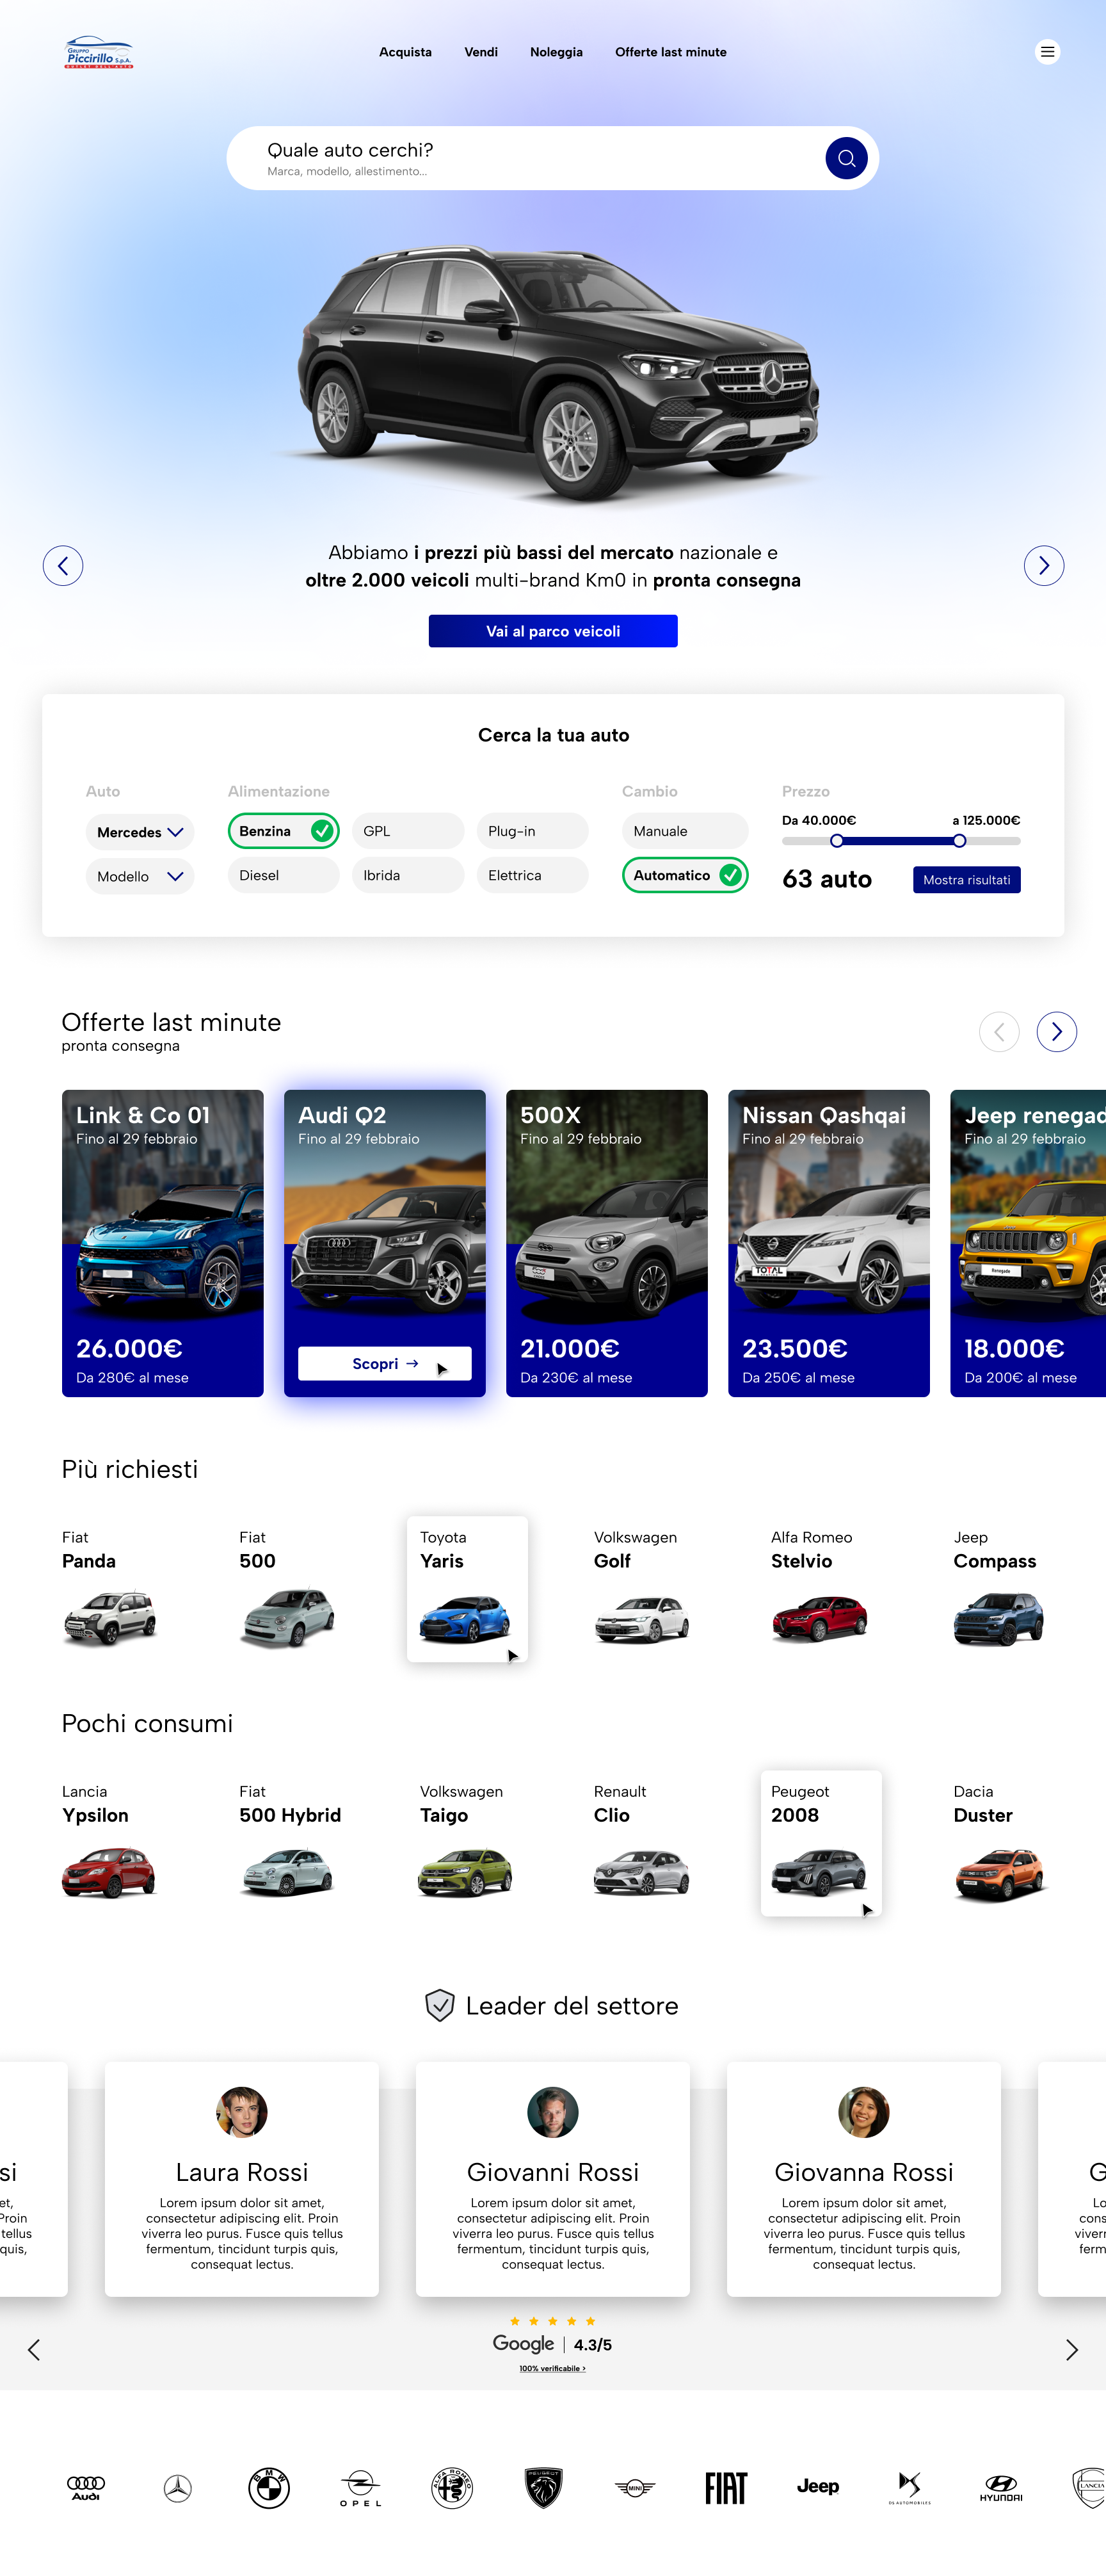Image resolution: width=1106 pixels, height=2576 pixels.
Task: Open the Vendi menu
Action: [x=481, y=52]
